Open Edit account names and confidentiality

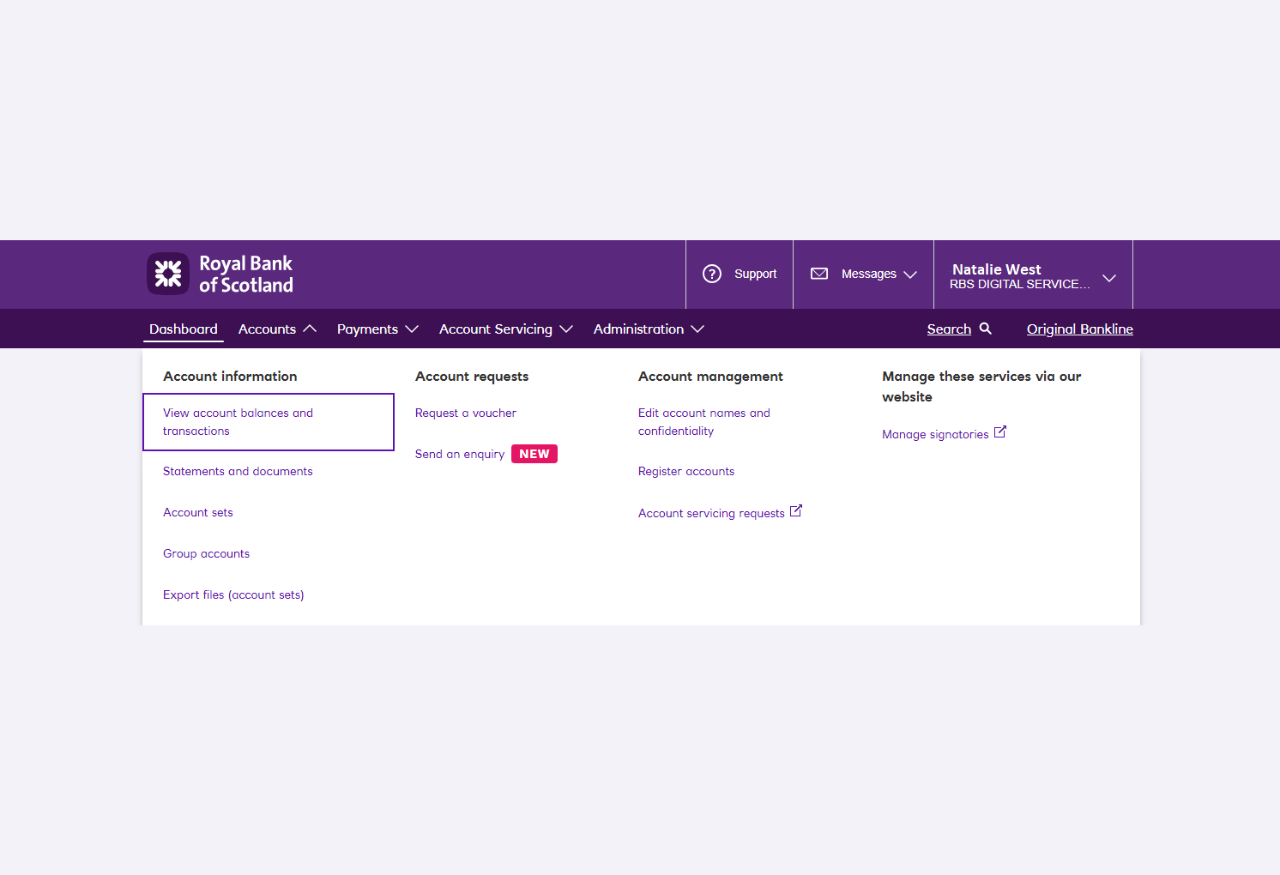coord(704,421)
